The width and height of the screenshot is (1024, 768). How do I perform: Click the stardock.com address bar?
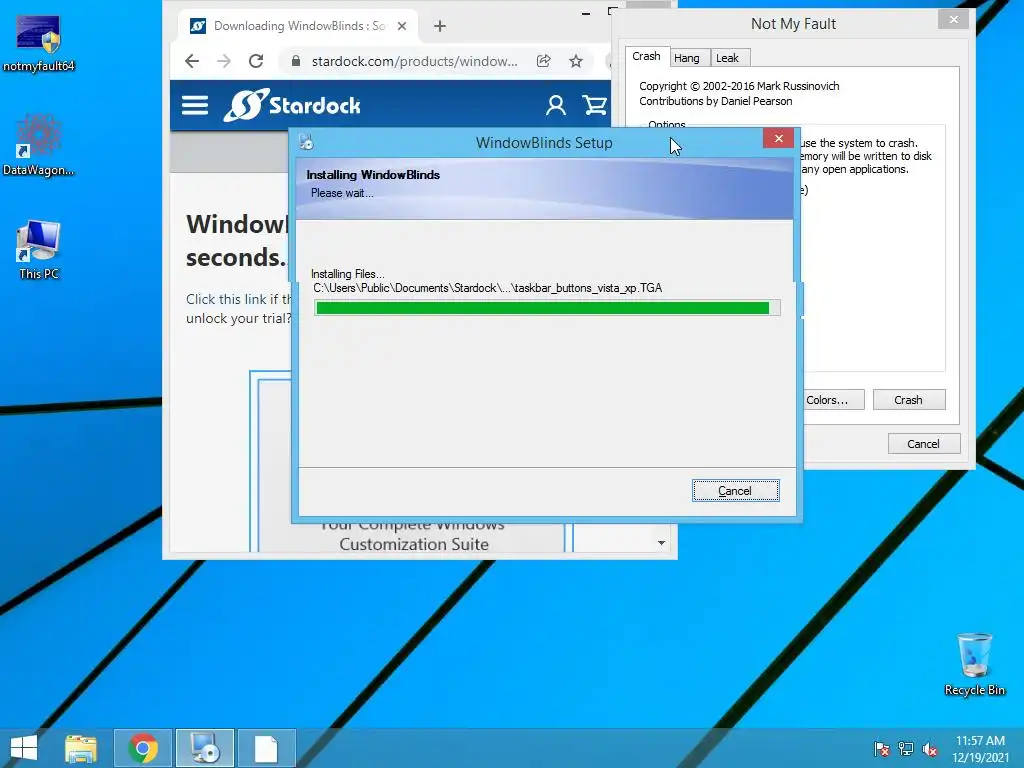point(415,61)
